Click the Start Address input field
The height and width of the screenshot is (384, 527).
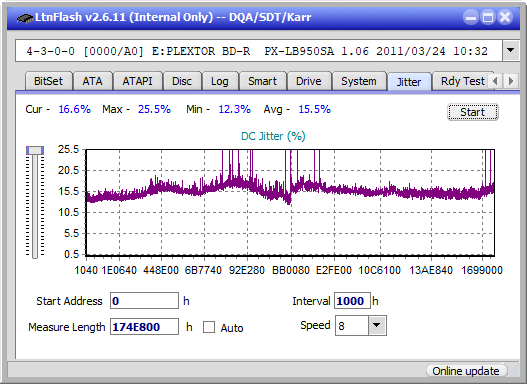click(x=144, y=300)
